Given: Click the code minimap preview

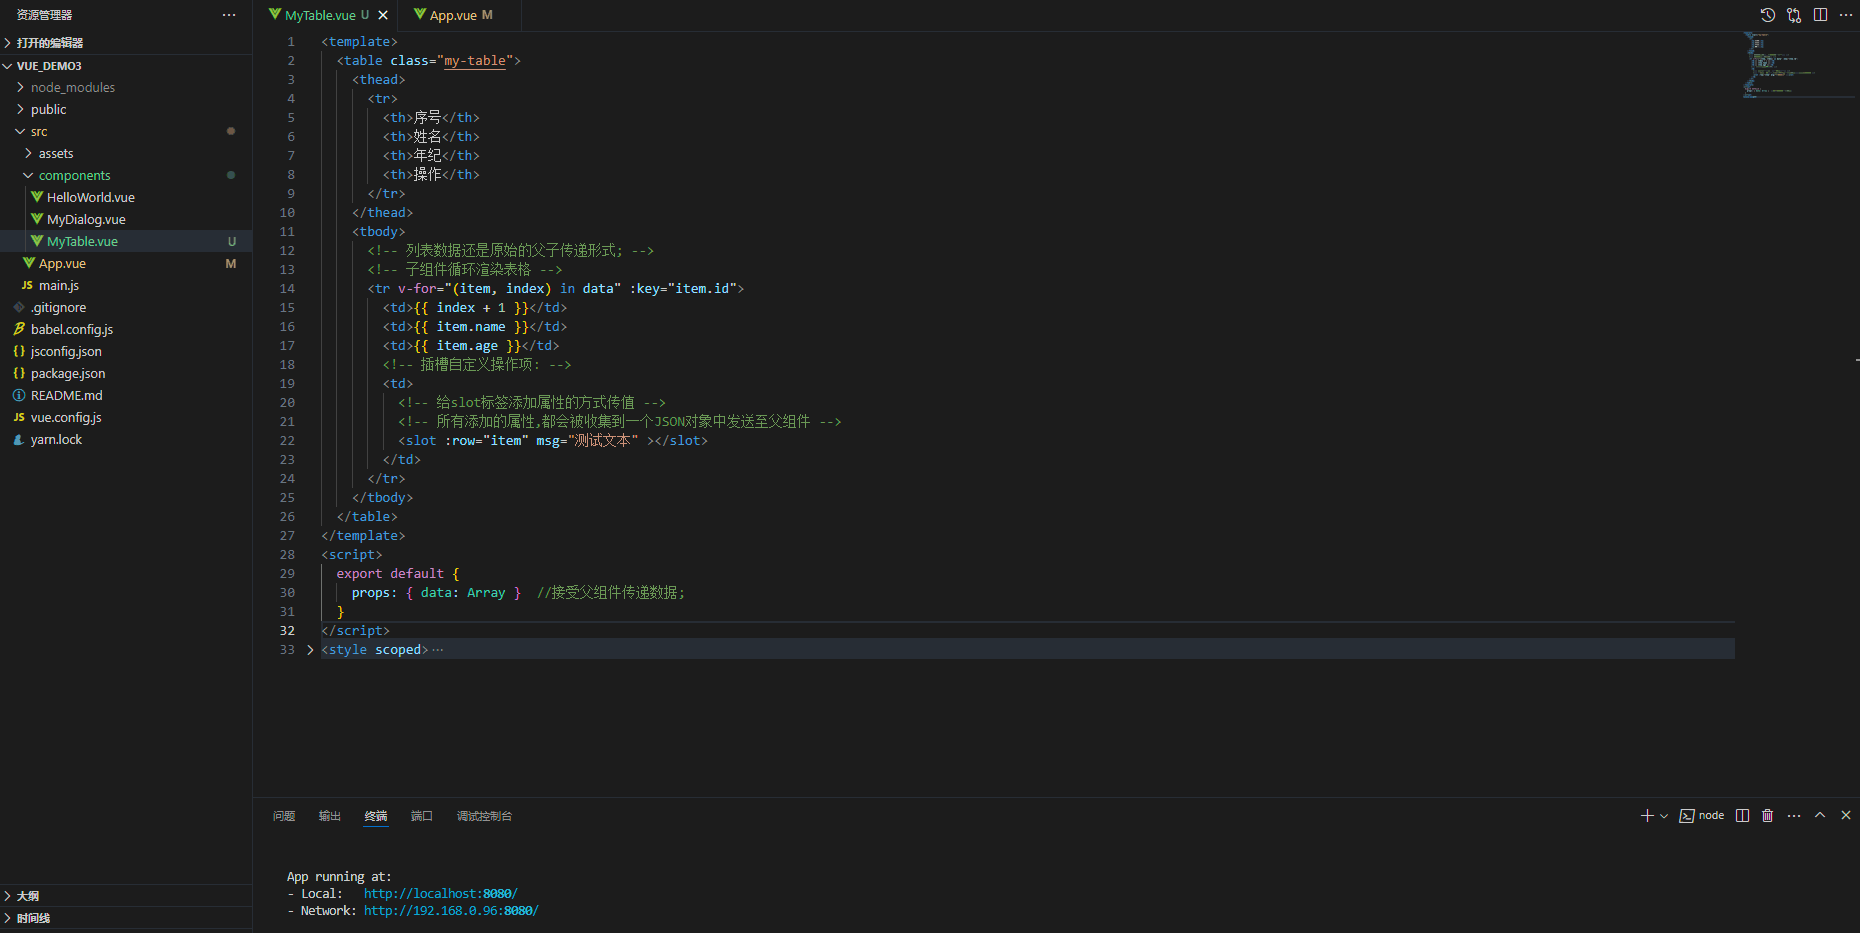Looking at the screenshot, I should [x=1798, y=65].
